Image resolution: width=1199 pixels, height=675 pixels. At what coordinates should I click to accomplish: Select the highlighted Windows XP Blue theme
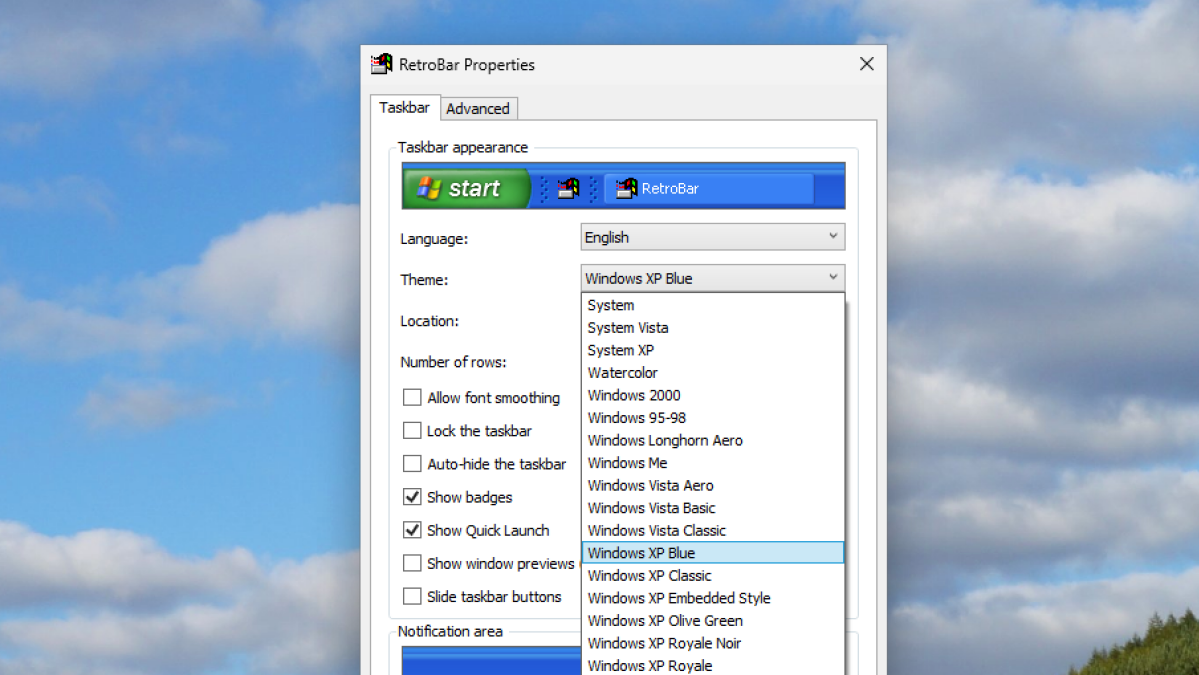[713, 553]
